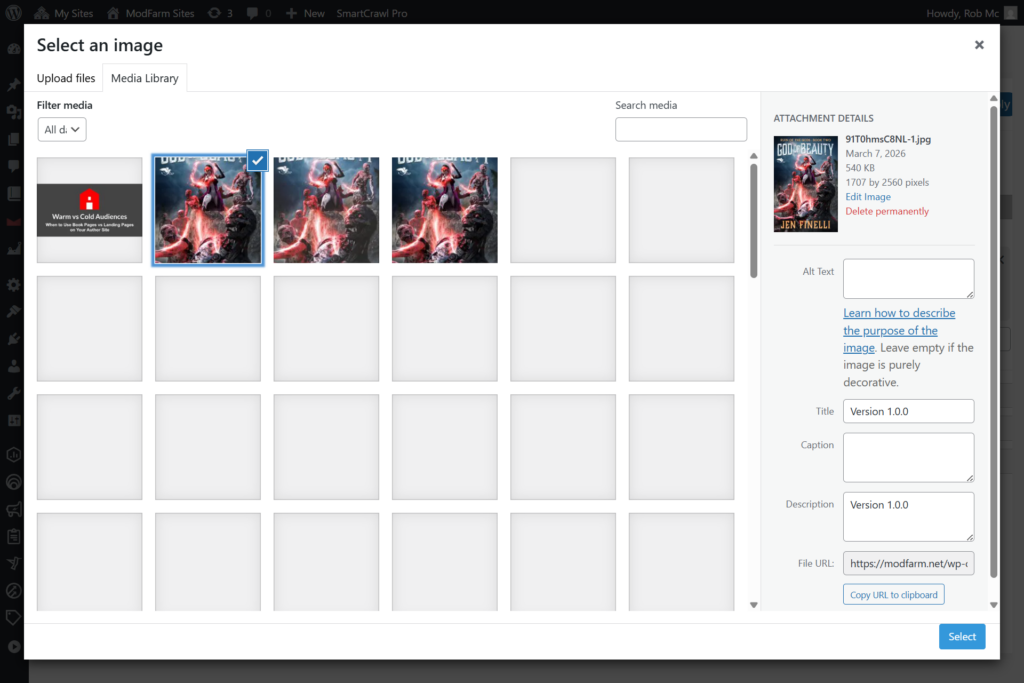Click the Edit Image link
1024x683 pixels.
click(868, 197)
